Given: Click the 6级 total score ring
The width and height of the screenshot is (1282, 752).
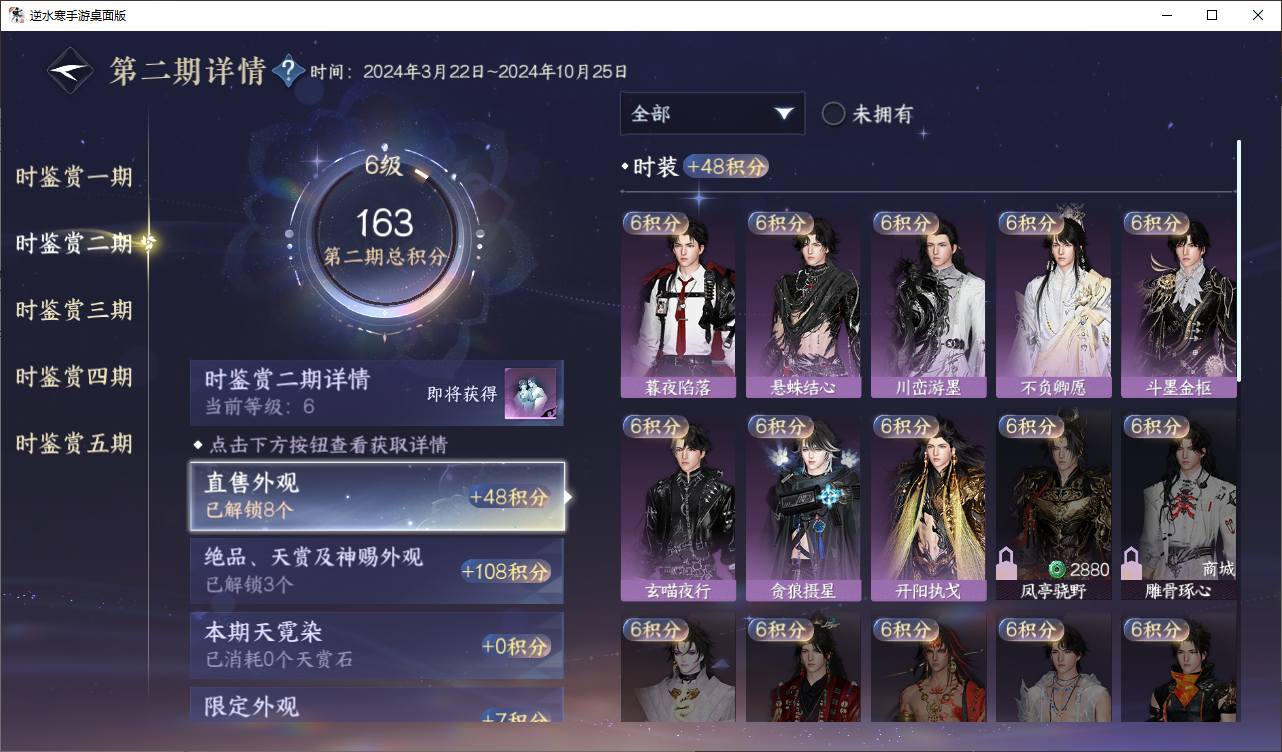Looking at the screenshot, I should pyautogui.click(x=384, y=237).
